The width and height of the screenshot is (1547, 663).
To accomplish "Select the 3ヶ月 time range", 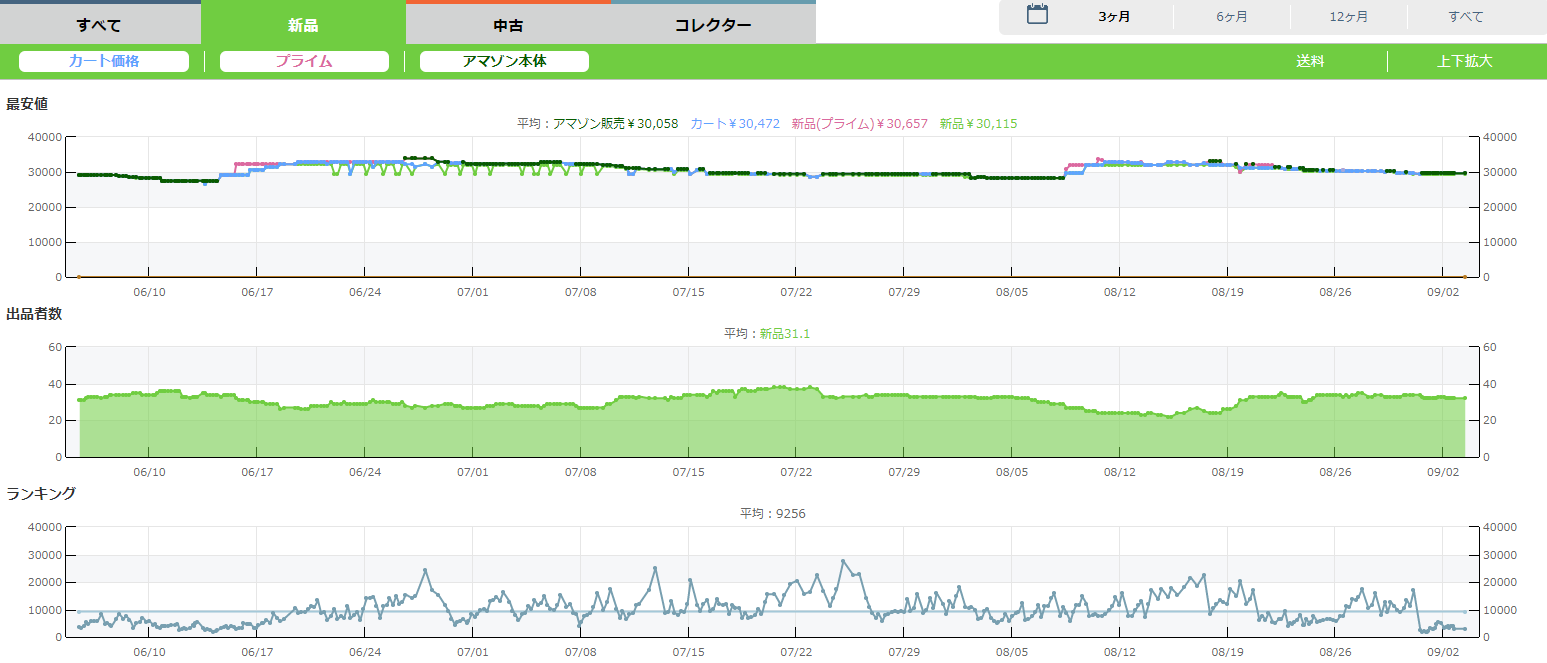I will pos(1114,17).
